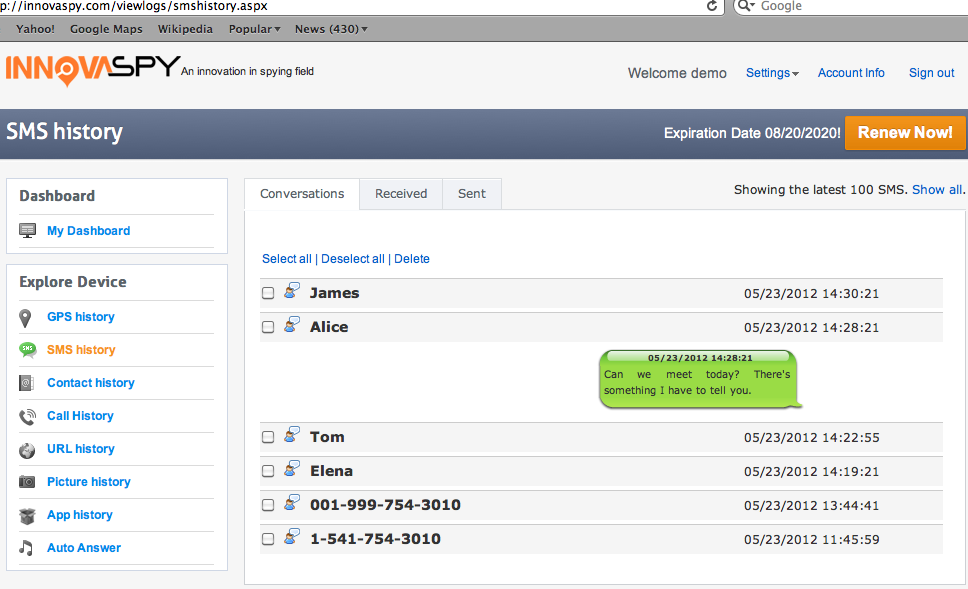Click the Call History phone icon

pyautogui.click(x=27, y=417)
